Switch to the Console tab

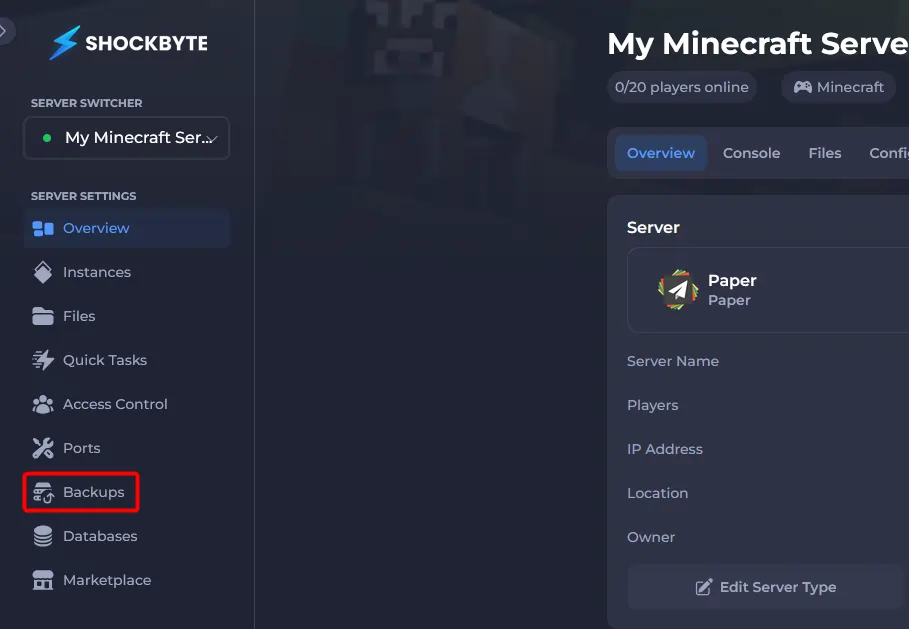coord(751,153)
